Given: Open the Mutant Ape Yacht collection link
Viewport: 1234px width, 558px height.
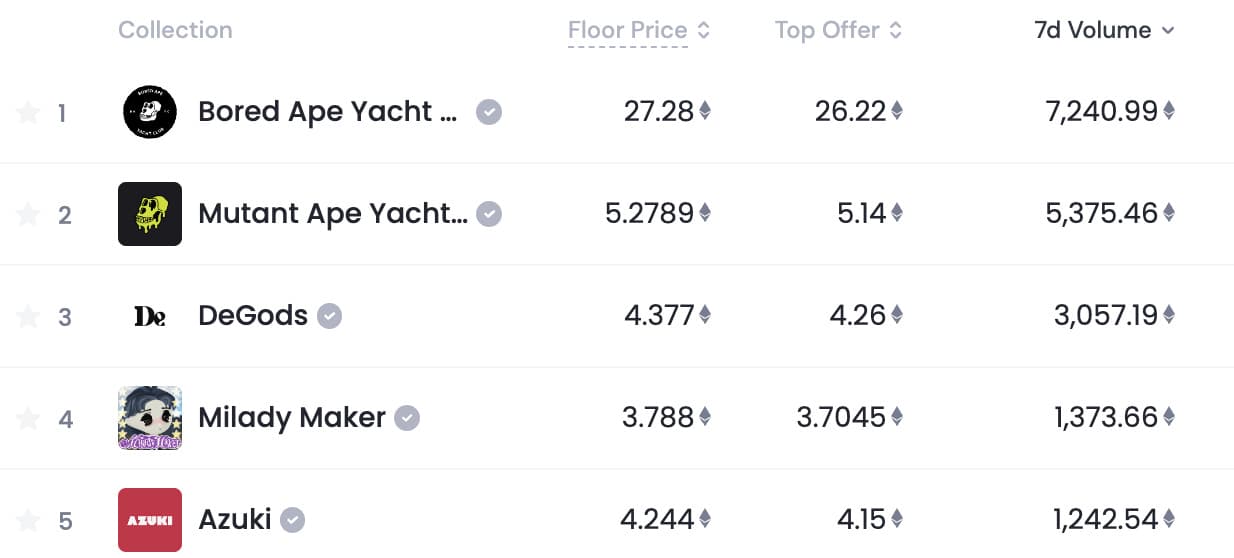Looking at the screenshot, I should pyautogui.click(x=333, y=214).
